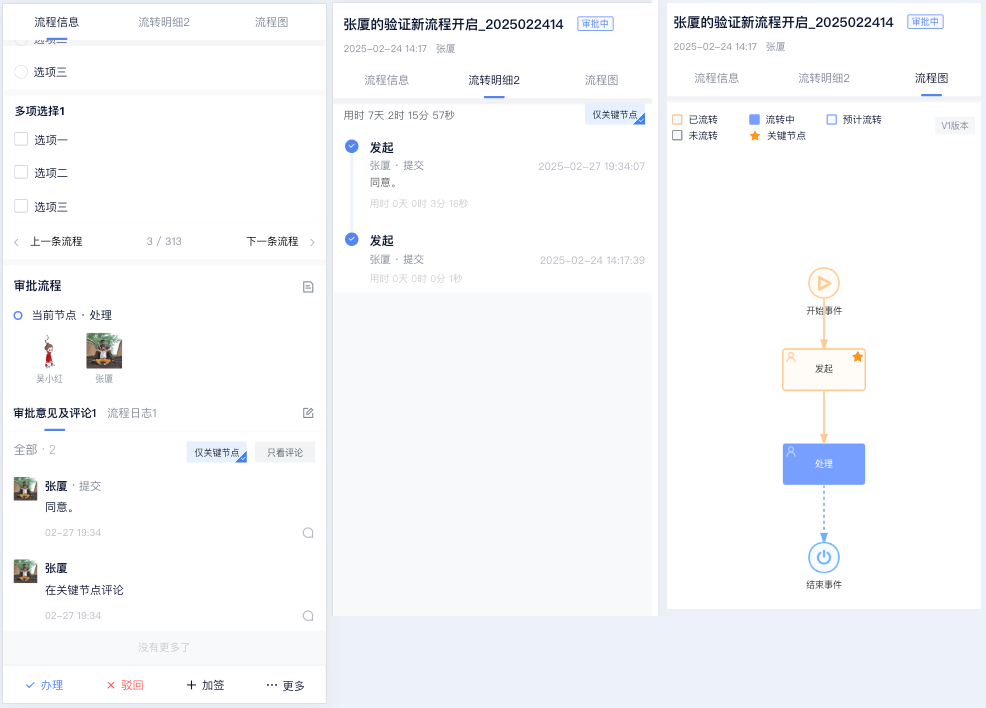This screenshot has height=708, width=986.
Task: Click the 办理 button
Action: tap(44, 685)
